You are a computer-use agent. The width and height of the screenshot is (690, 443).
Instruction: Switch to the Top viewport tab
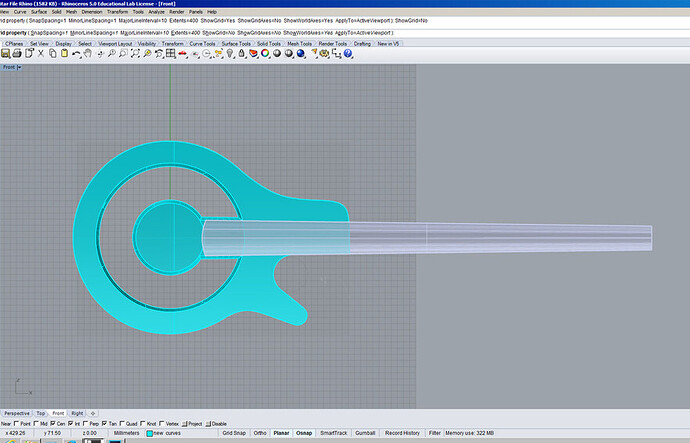pos(40,414)
